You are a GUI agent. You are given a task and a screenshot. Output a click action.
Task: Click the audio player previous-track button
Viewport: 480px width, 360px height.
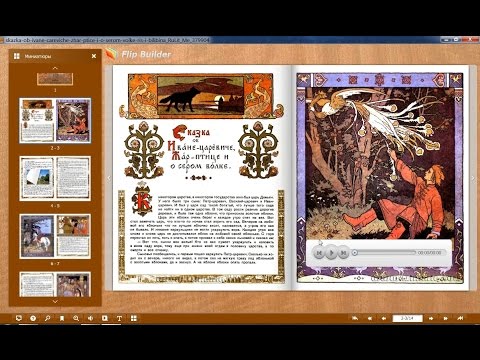319,253
